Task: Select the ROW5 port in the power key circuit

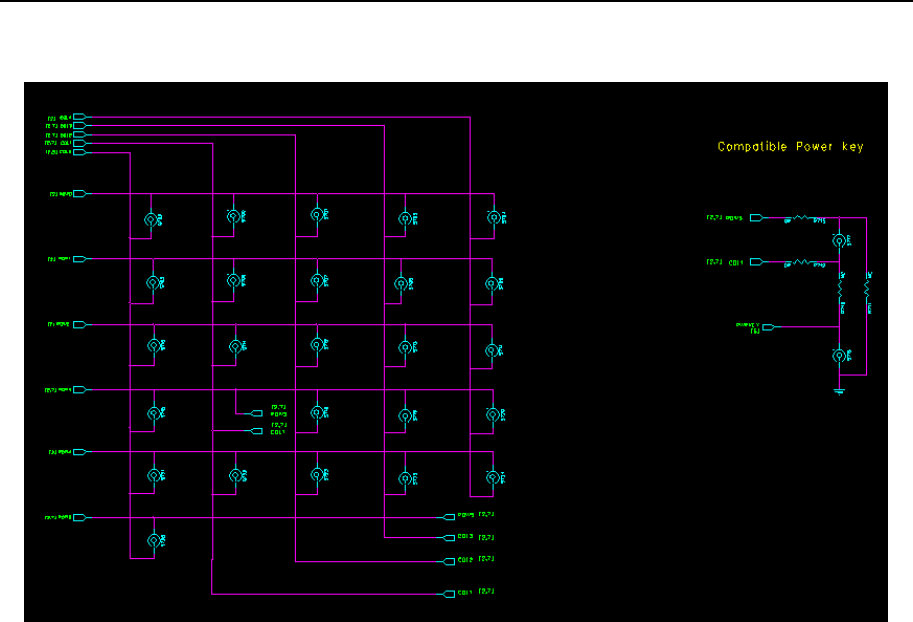Action: point(756,218)
